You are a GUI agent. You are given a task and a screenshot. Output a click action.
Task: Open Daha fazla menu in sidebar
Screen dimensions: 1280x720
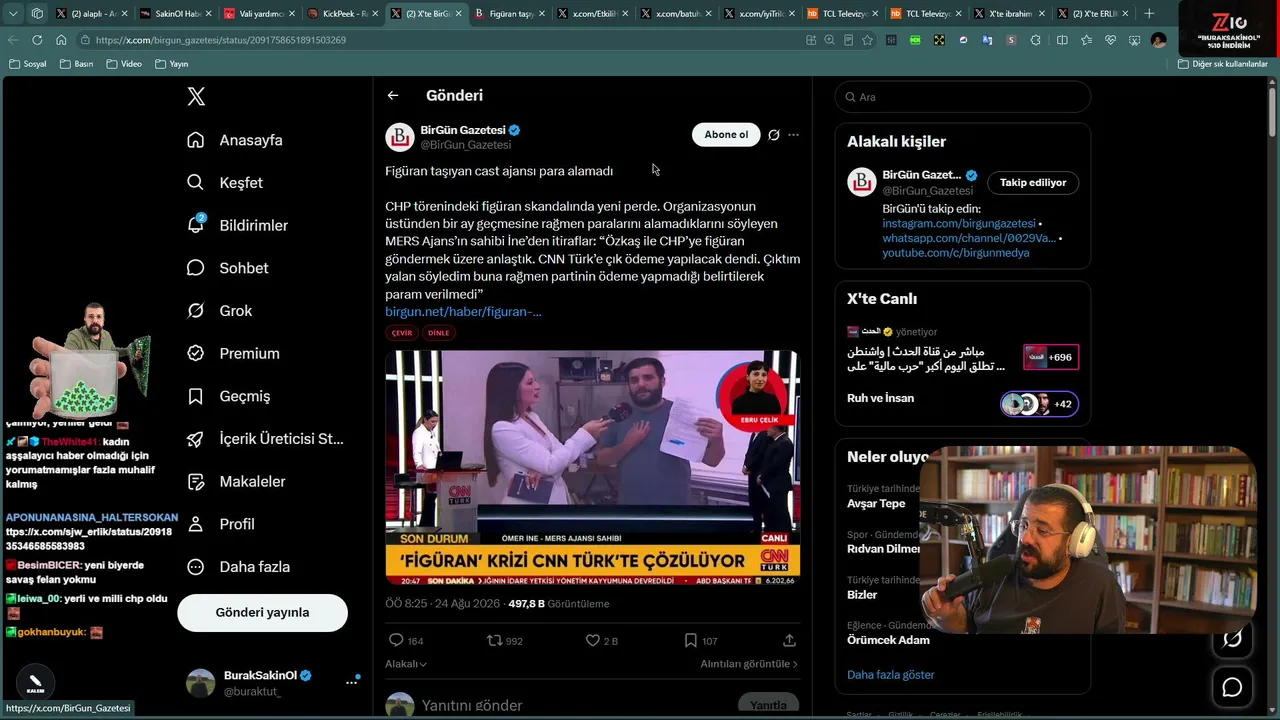click(x=239, y=567)
